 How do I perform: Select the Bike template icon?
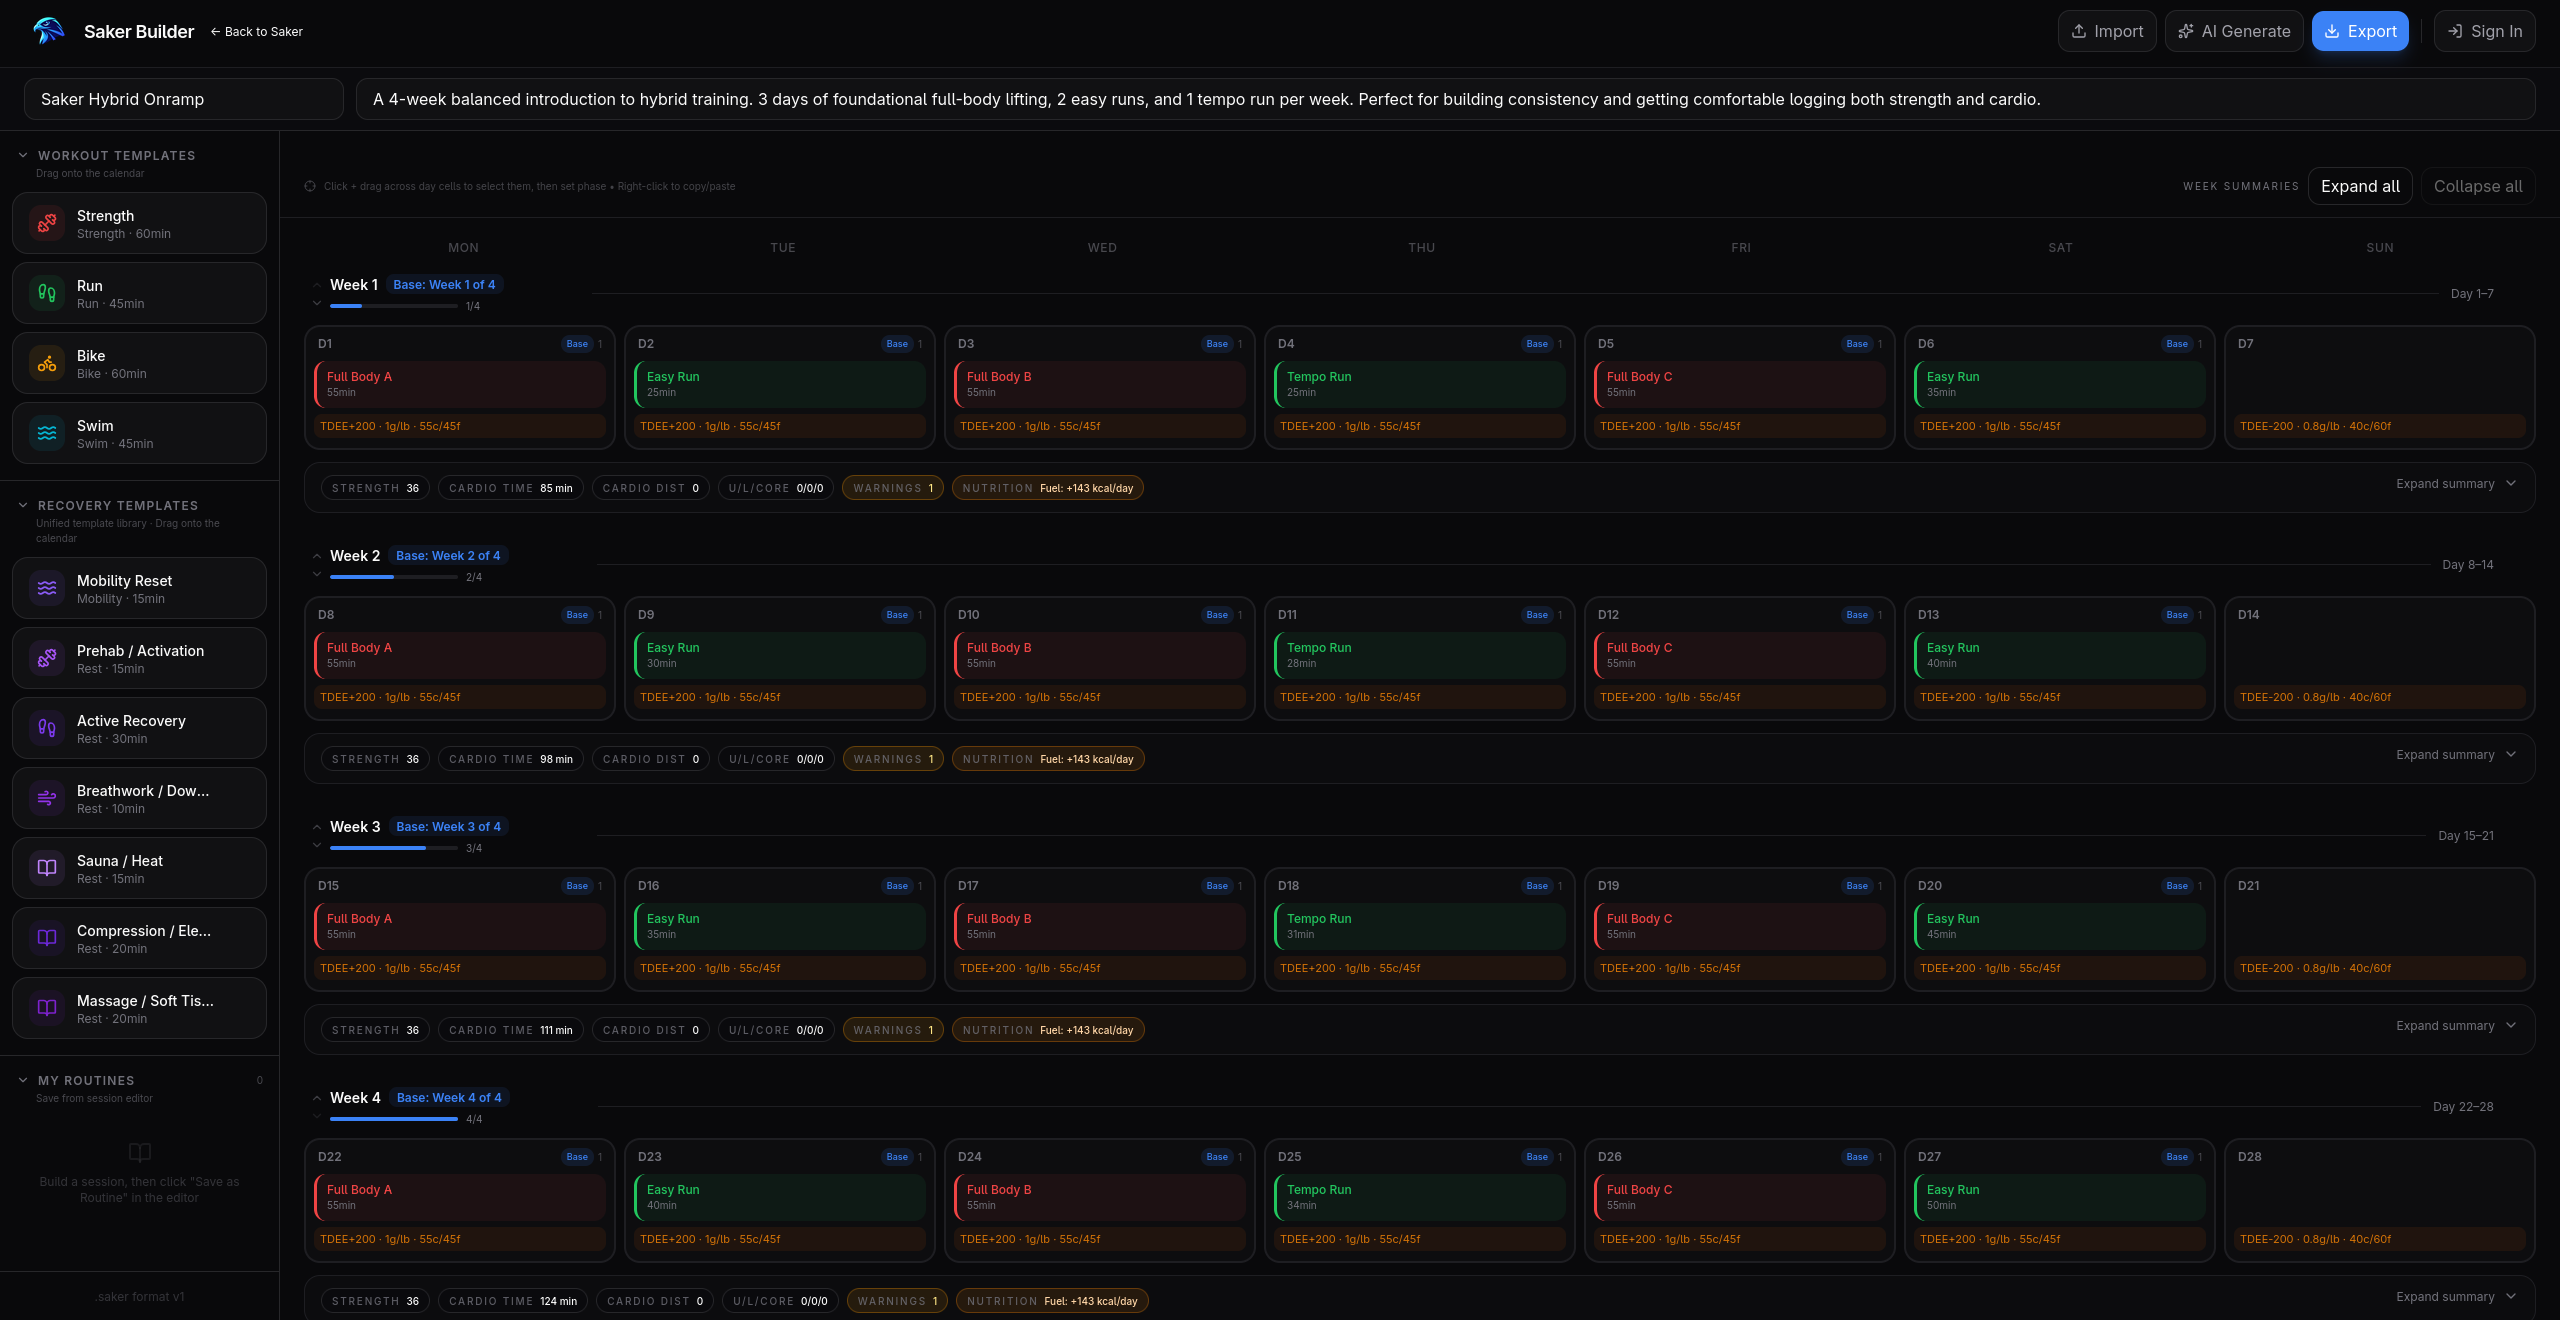(x=46, y=363)
